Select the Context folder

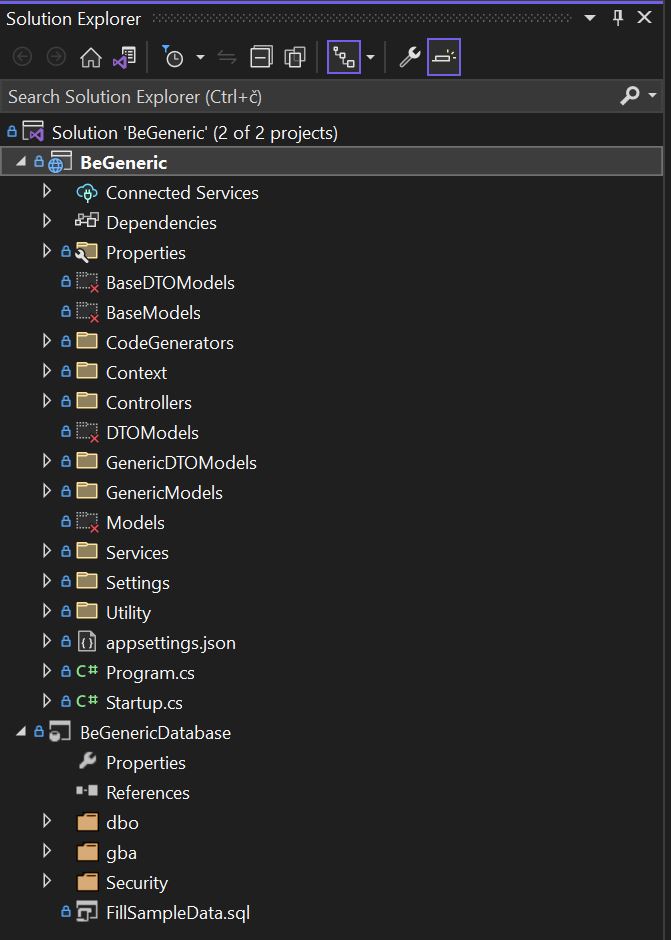(136, 372)
